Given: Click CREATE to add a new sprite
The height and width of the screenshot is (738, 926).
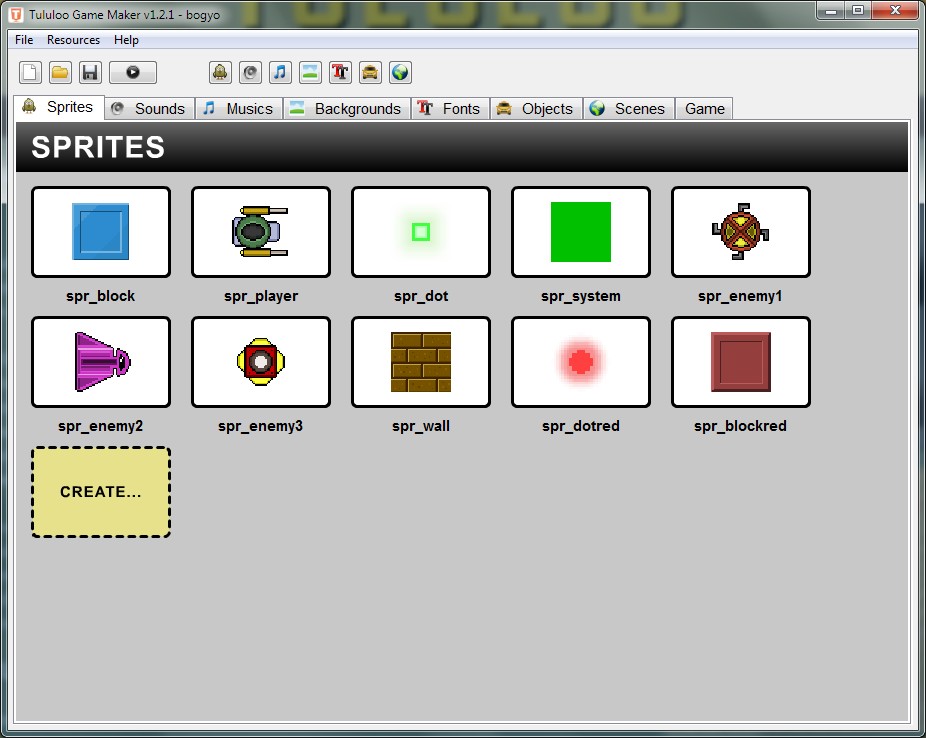Looking at the screenshot, I should pos(100,491).
